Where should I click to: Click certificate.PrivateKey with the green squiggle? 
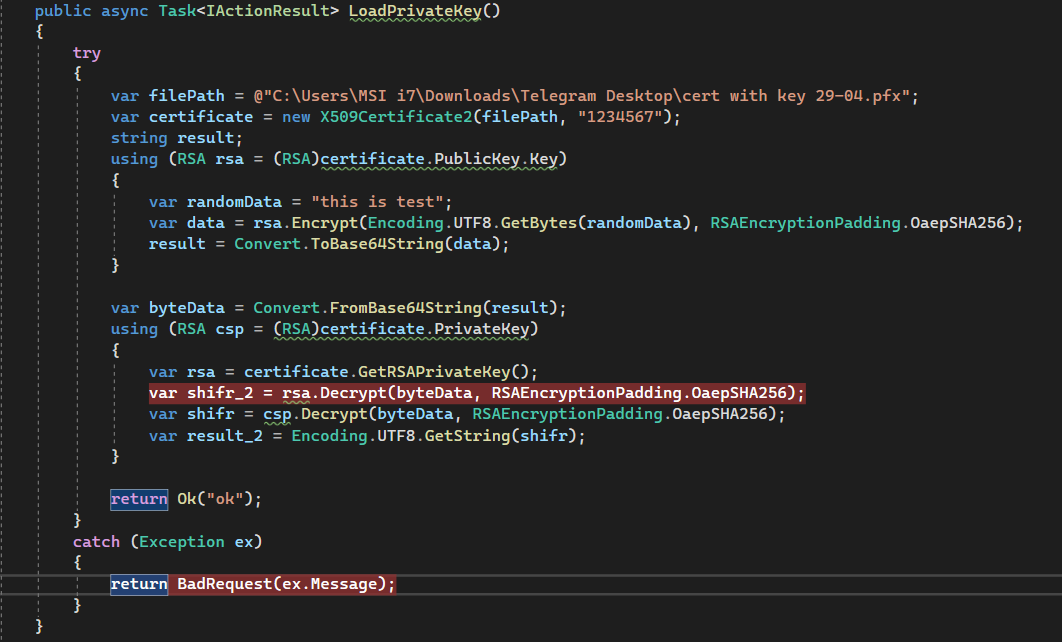click(x=424, y=329)
